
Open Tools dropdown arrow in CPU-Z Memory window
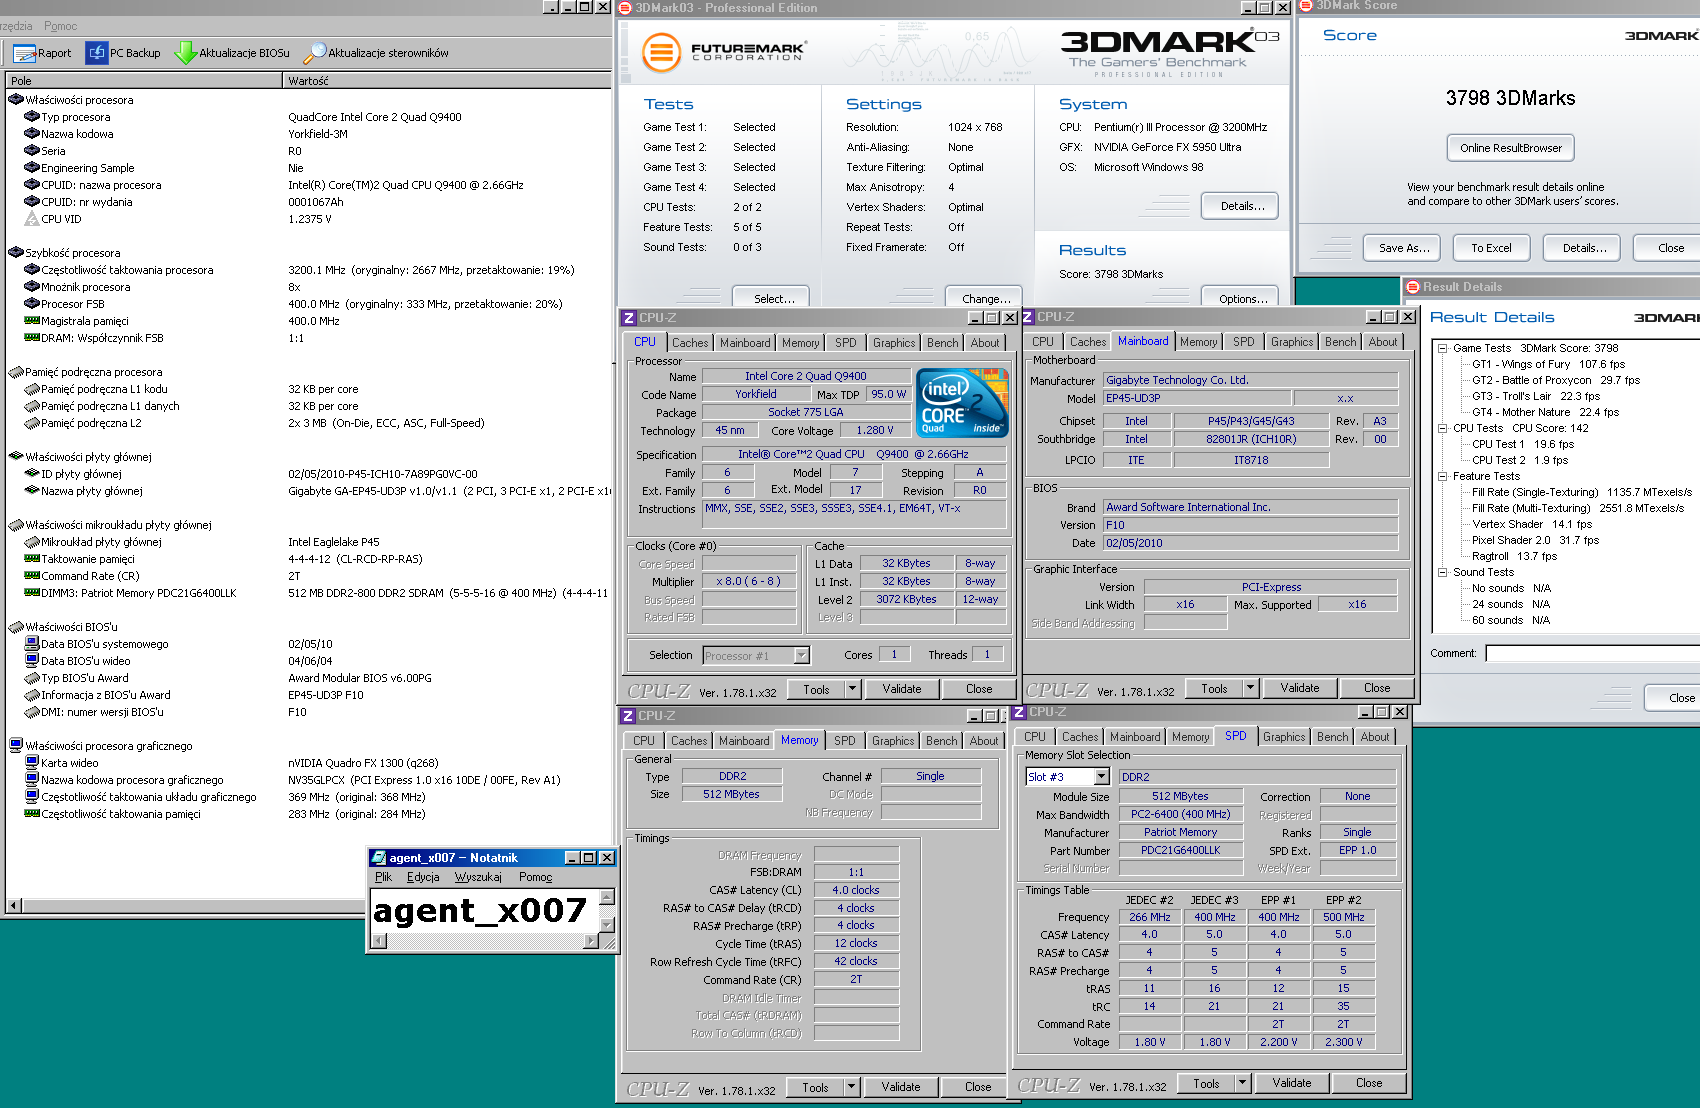pos(852,1087)
